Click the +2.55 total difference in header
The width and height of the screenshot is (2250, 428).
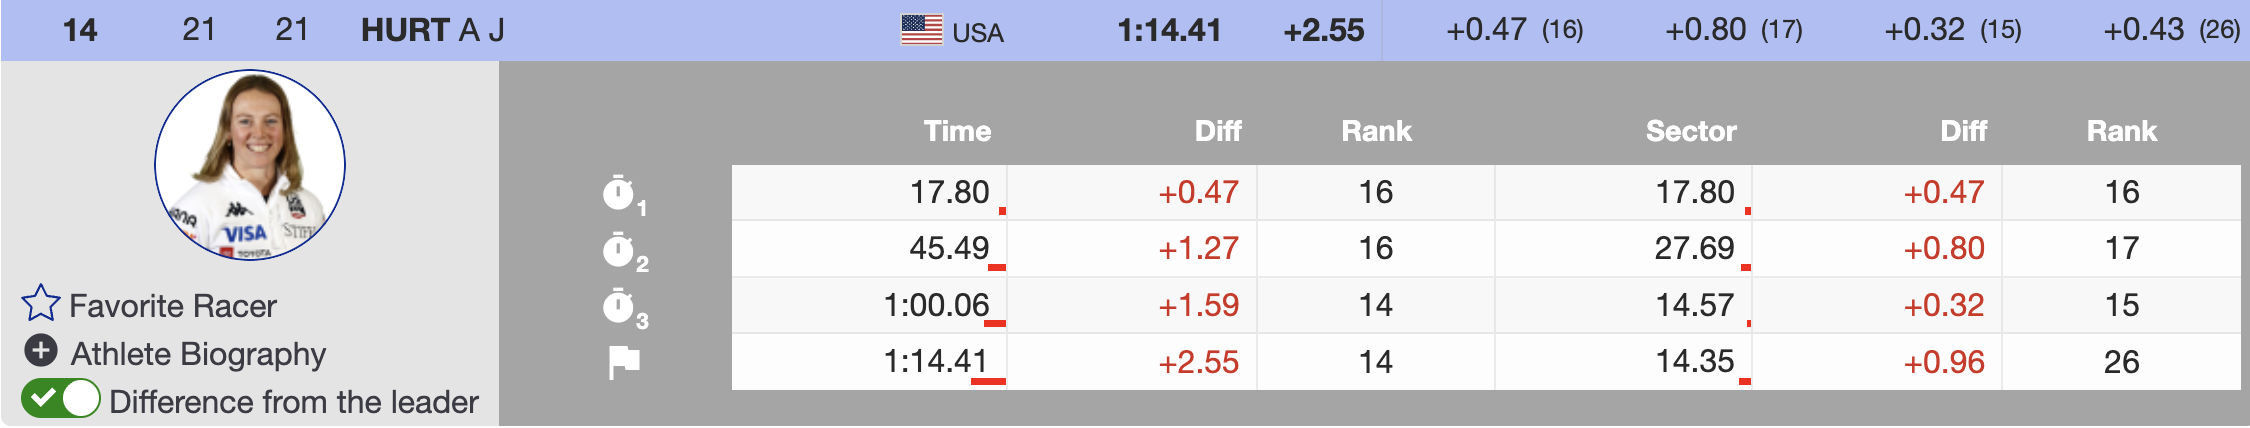pyautogui.click(x=1323, y=30)
